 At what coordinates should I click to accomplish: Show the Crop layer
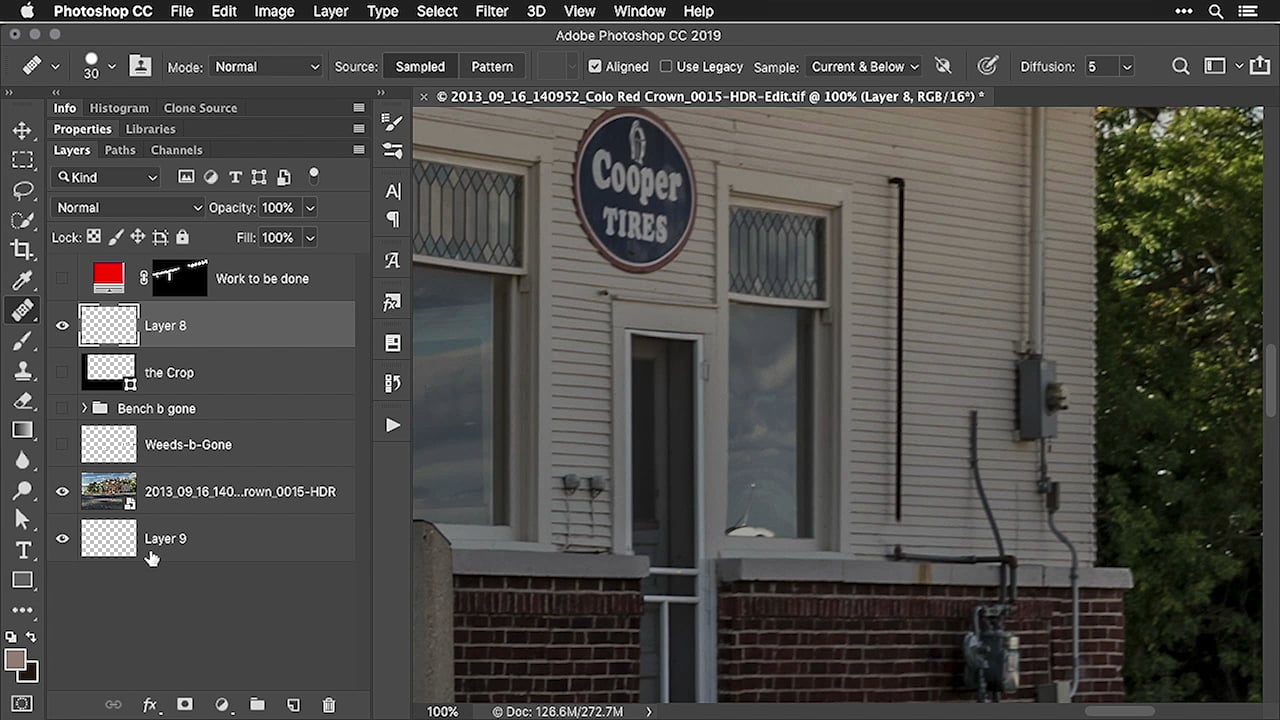[x=63, y=372]
